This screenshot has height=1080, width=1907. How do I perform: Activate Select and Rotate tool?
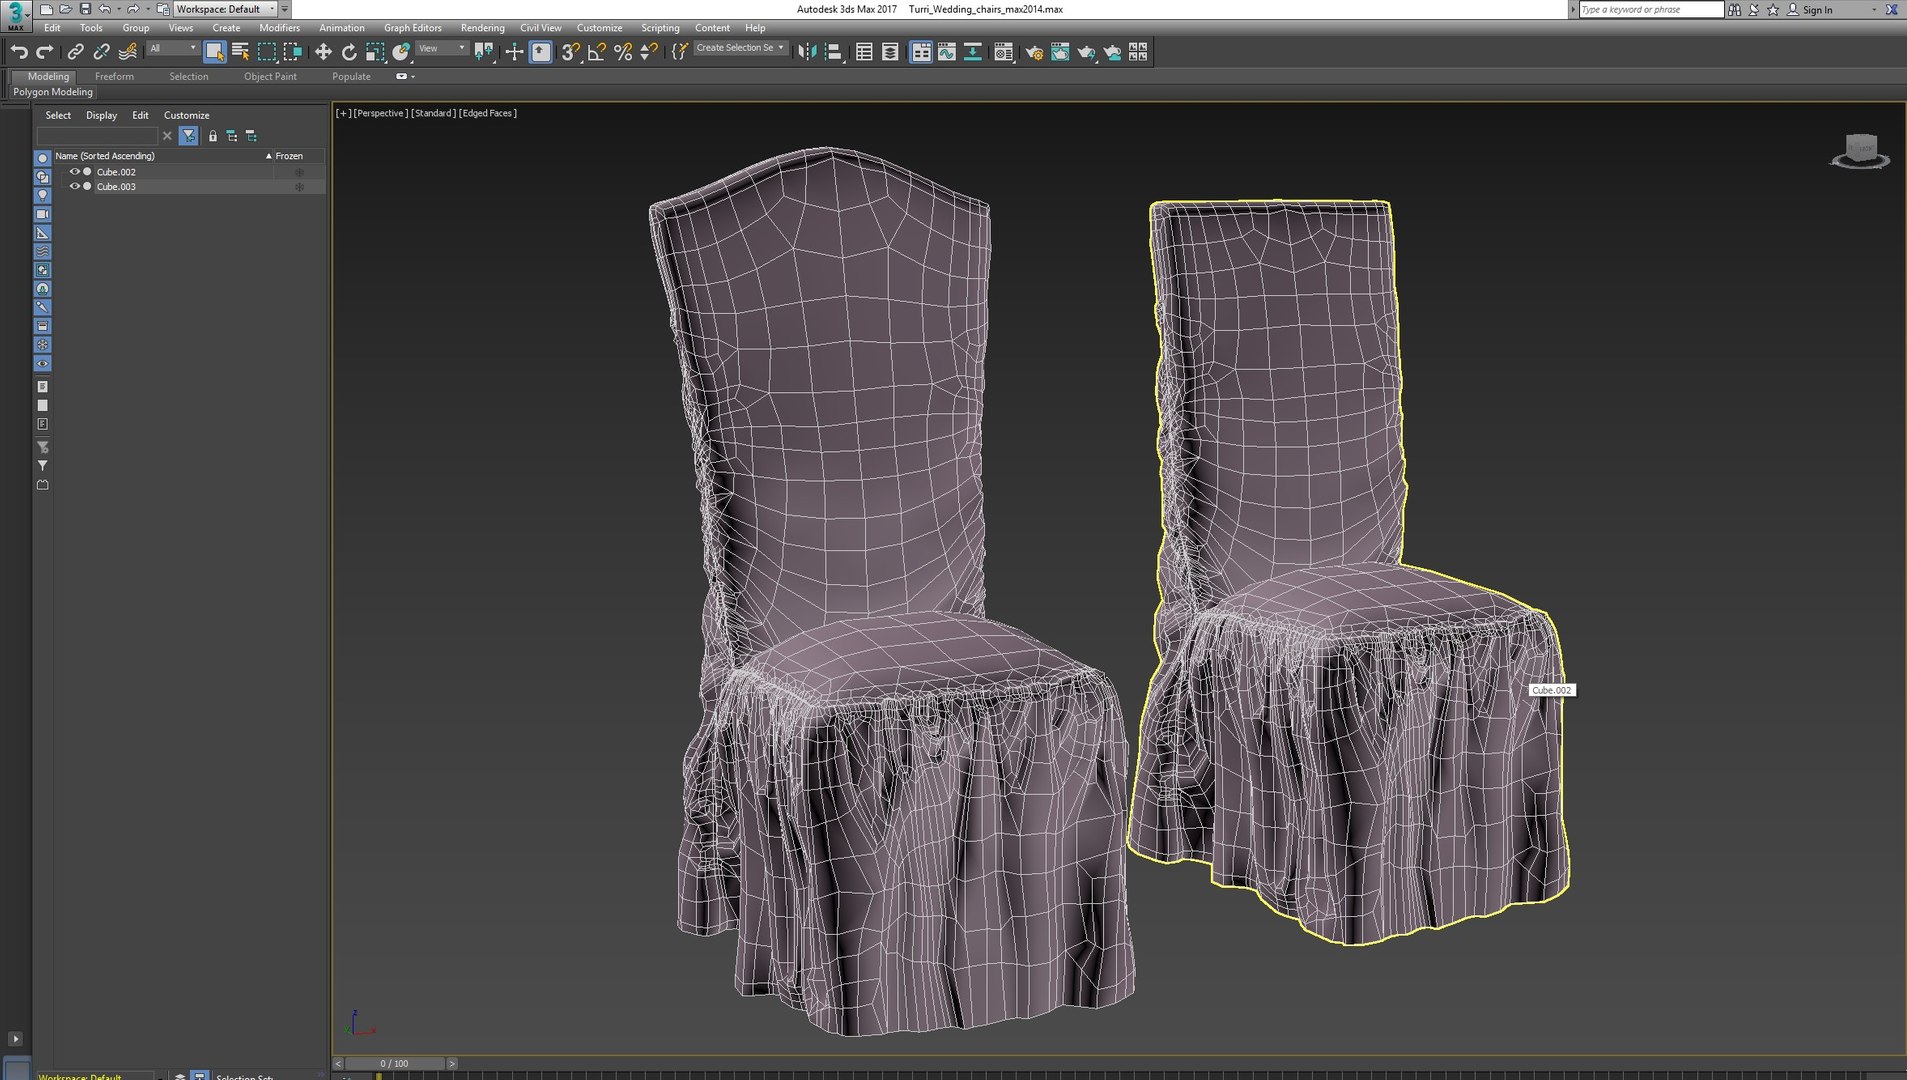(x=349, y=52)
